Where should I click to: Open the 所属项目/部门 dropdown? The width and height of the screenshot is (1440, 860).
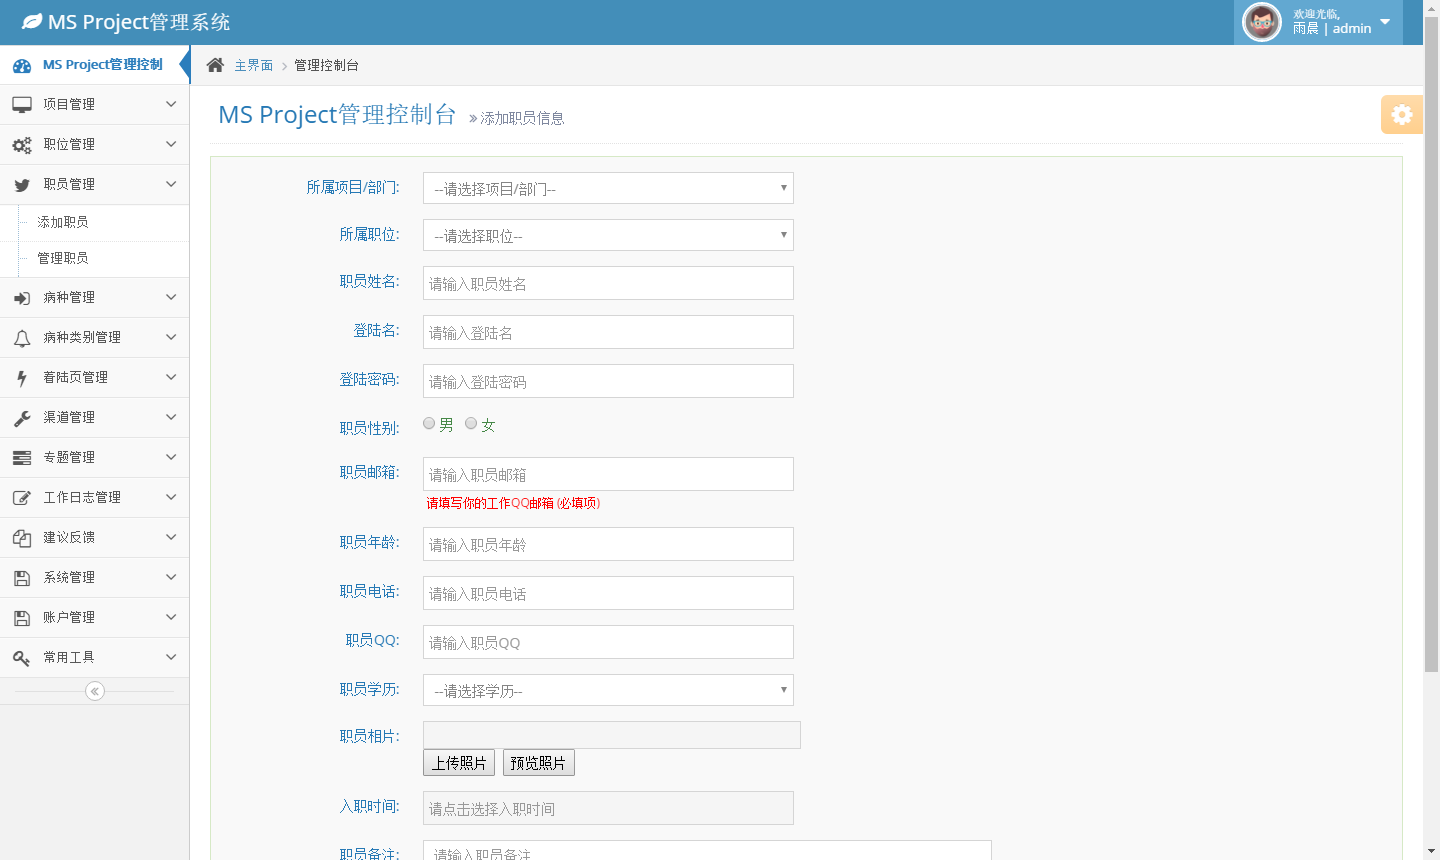608,188
